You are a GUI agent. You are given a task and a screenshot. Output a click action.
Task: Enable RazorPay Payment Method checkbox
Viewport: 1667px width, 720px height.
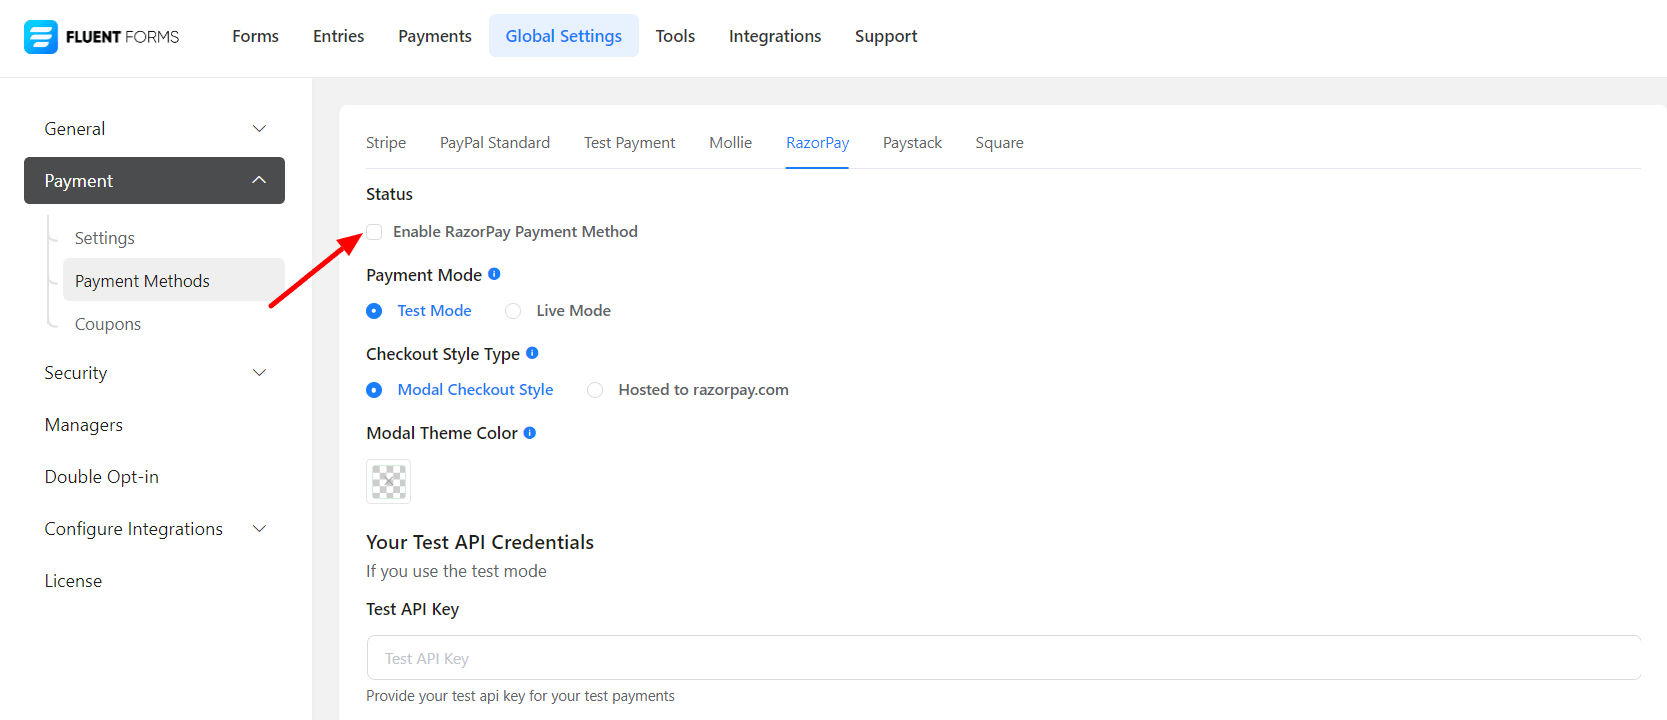pos(374,232)
